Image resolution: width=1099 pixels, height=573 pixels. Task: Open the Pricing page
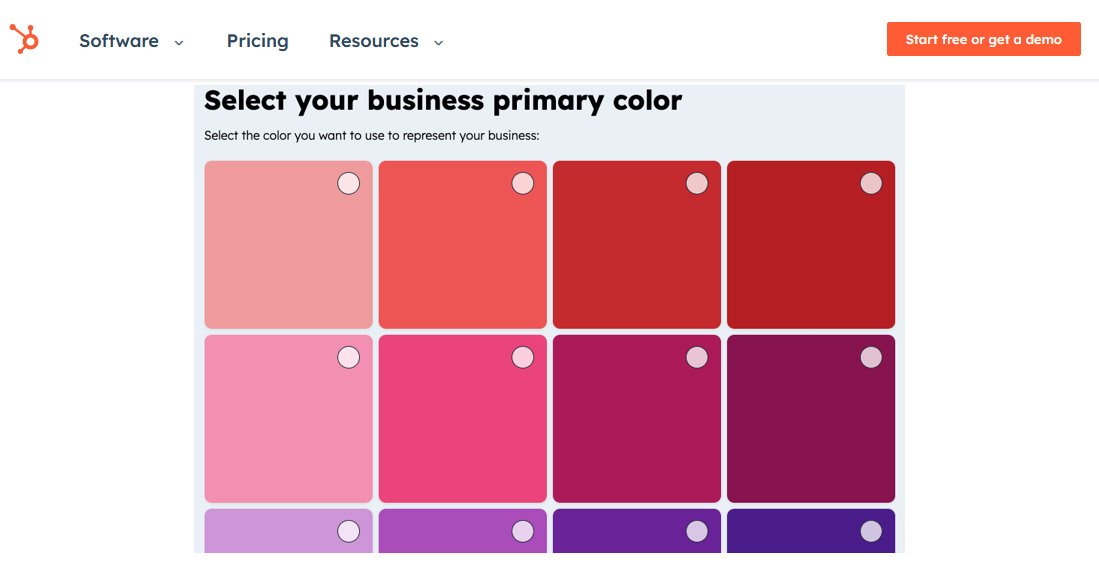(257, 41)
